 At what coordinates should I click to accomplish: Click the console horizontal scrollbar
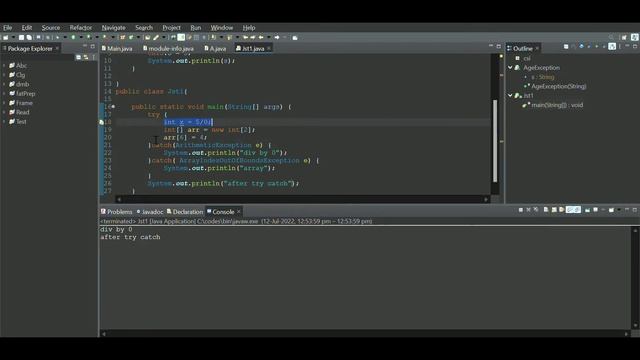[x=365, y=333]
